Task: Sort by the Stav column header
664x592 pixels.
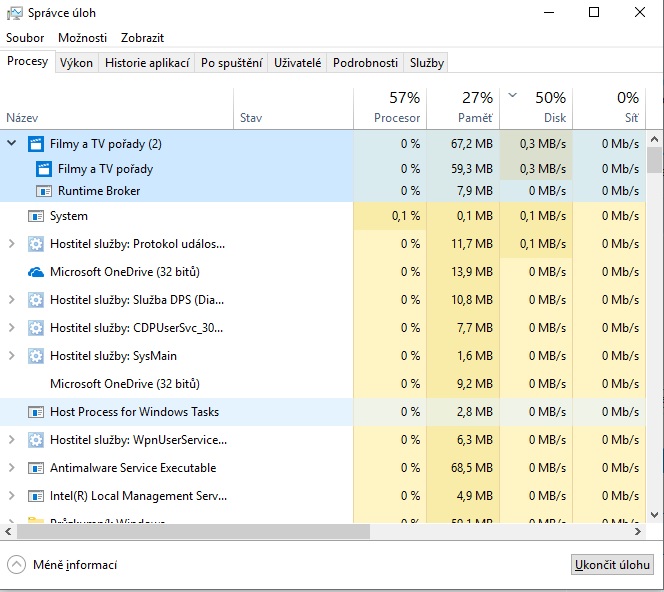Action: [293, 109]
